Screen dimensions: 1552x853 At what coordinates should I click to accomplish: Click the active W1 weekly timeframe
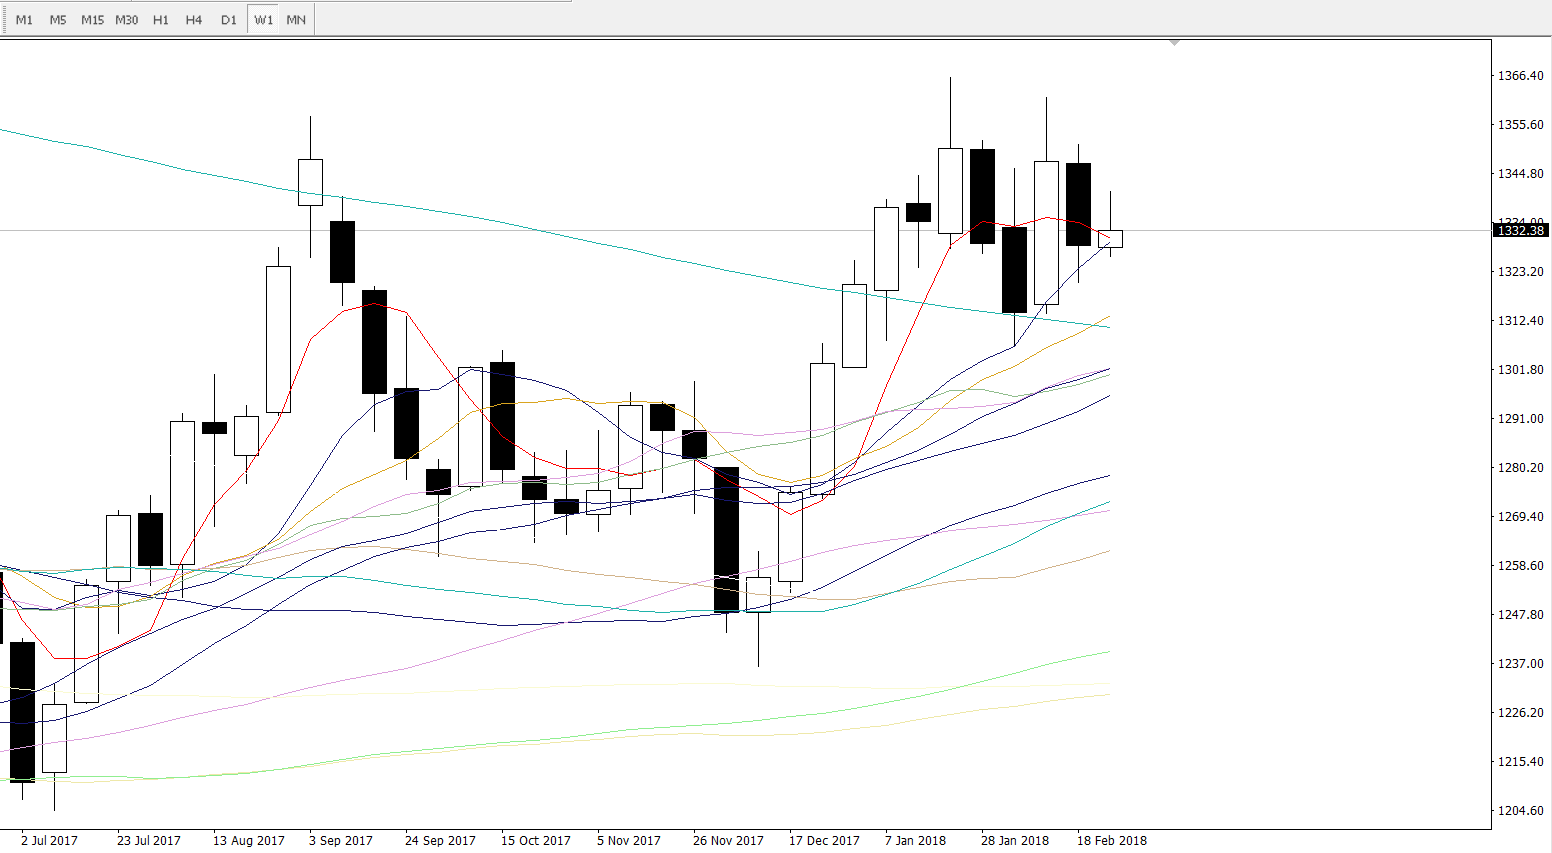(263, 20)
